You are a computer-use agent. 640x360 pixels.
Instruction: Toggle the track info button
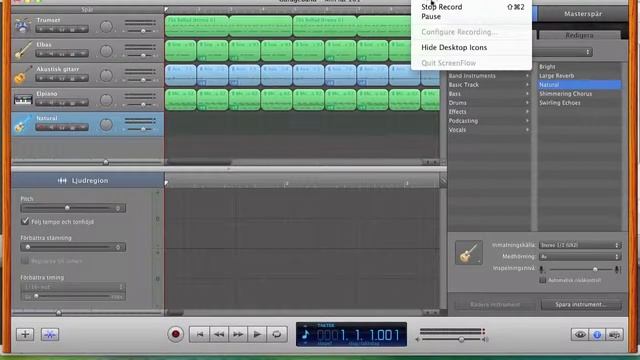pos(597,335)
